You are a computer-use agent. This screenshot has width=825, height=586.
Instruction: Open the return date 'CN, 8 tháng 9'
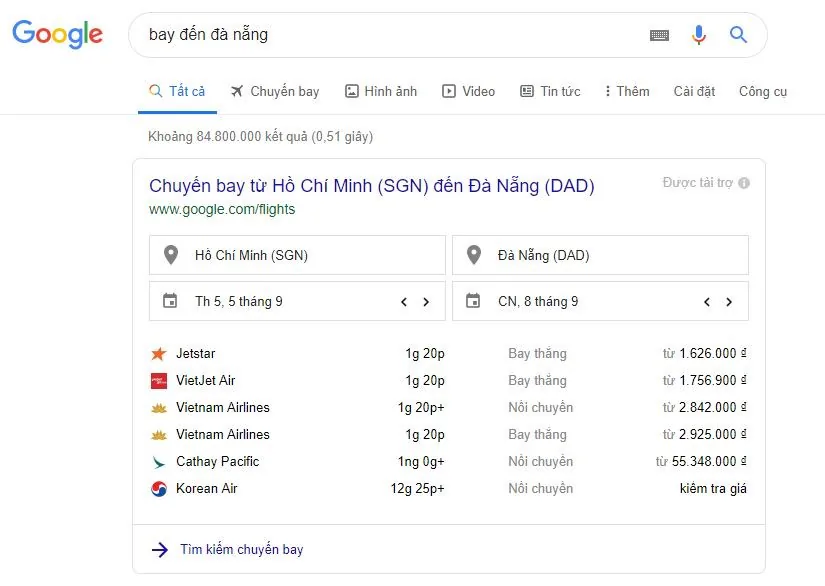600,301
